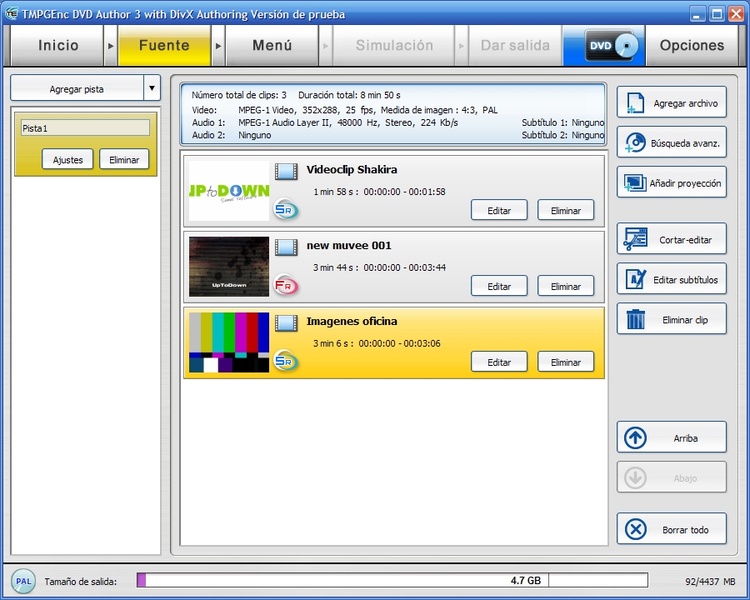Click Editar for Videoclip Shakira

point(499,210)
